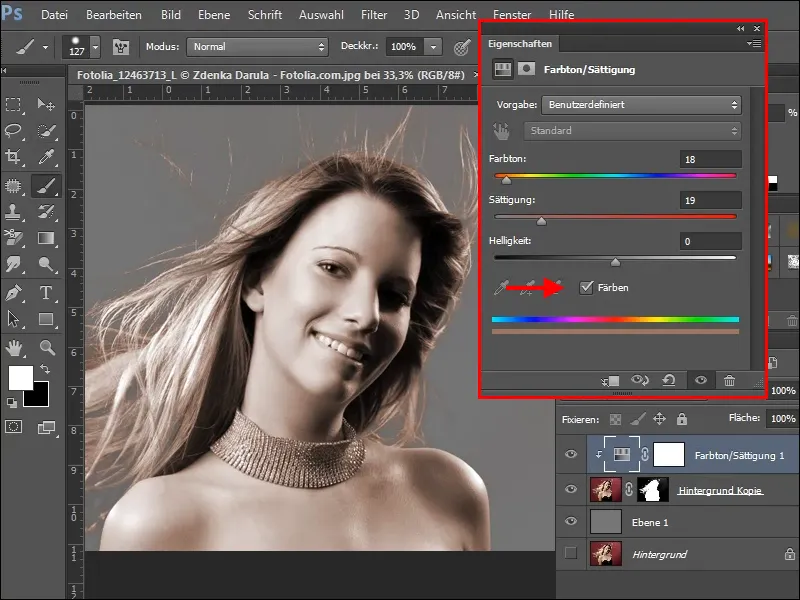Select the History Brush tool

coord(46,212)
